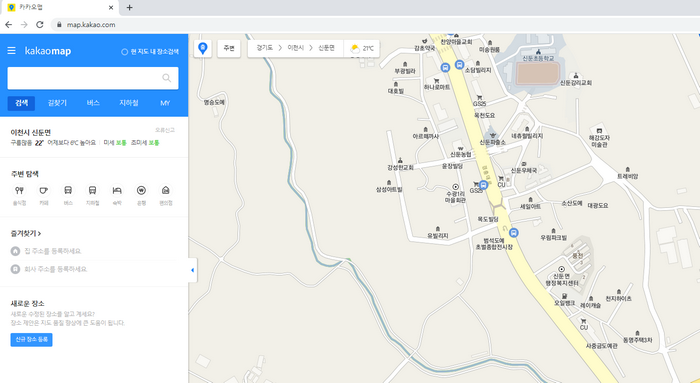Enable '현 지도 내 장소검색' radio option

(x=150, y=52)
